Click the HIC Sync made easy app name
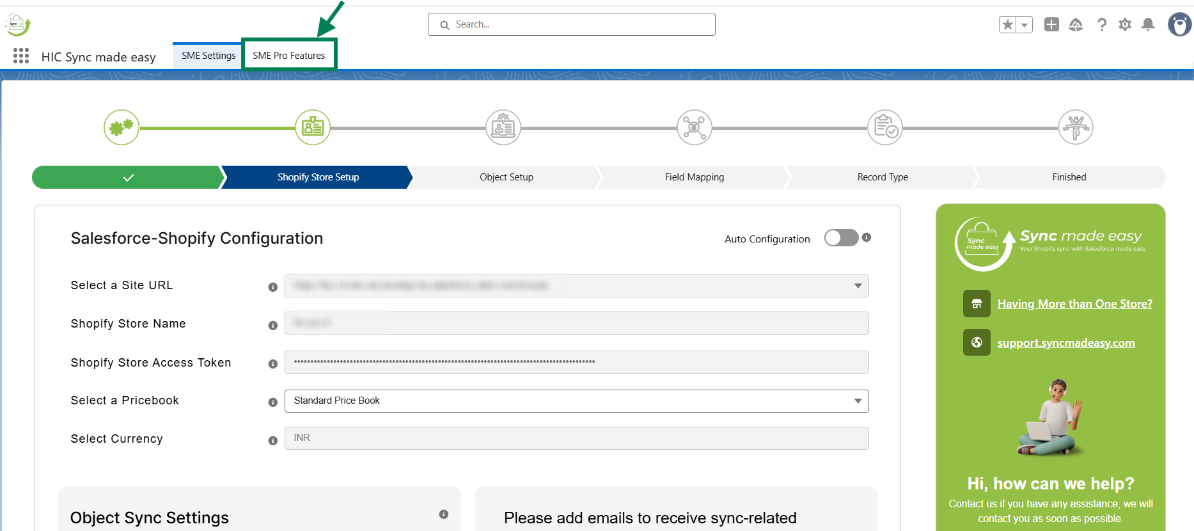 [x=98, y=57]
